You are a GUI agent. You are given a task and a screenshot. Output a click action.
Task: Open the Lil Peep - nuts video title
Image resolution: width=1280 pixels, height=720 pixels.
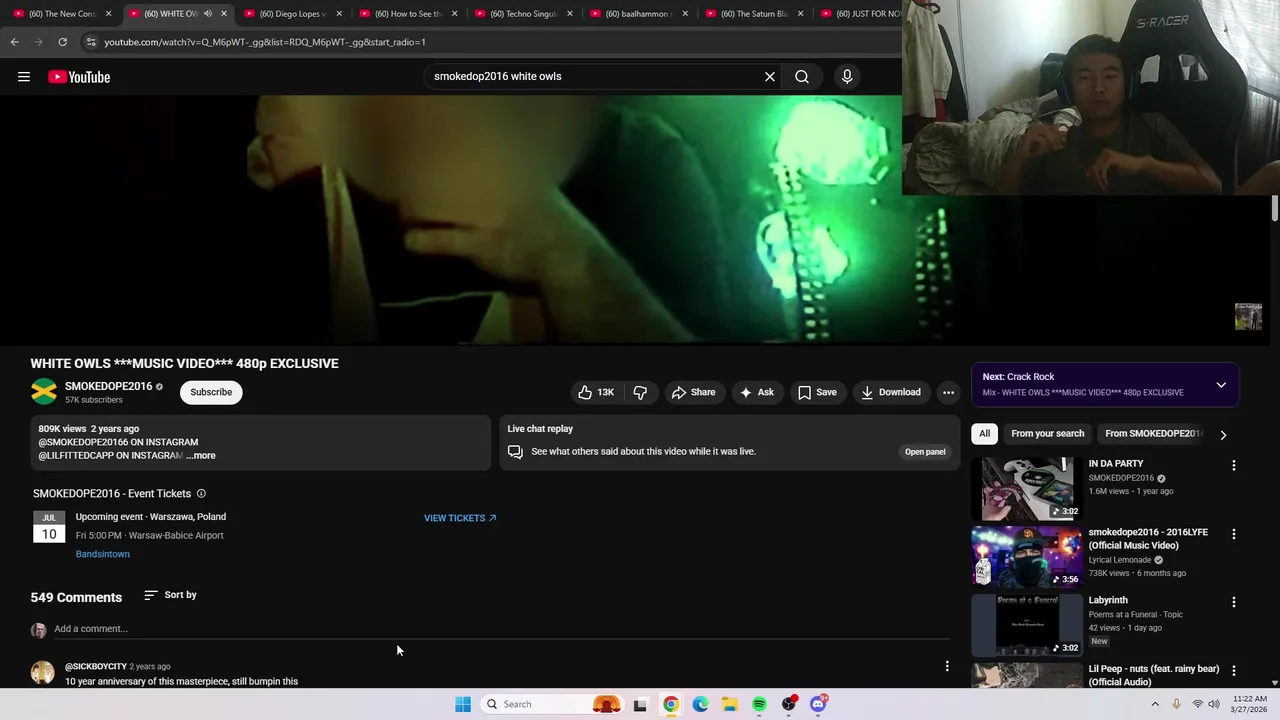1154,675
